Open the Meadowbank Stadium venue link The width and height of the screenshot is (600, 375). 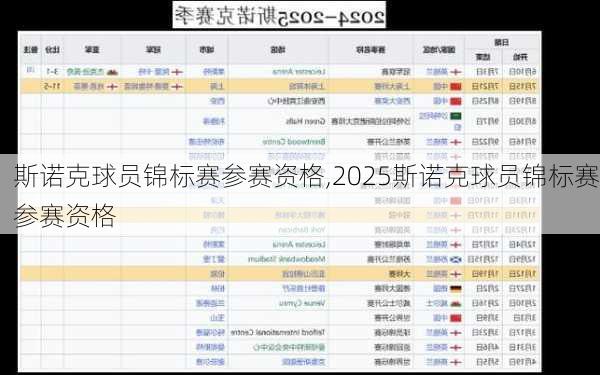click(x=287, y=259)
